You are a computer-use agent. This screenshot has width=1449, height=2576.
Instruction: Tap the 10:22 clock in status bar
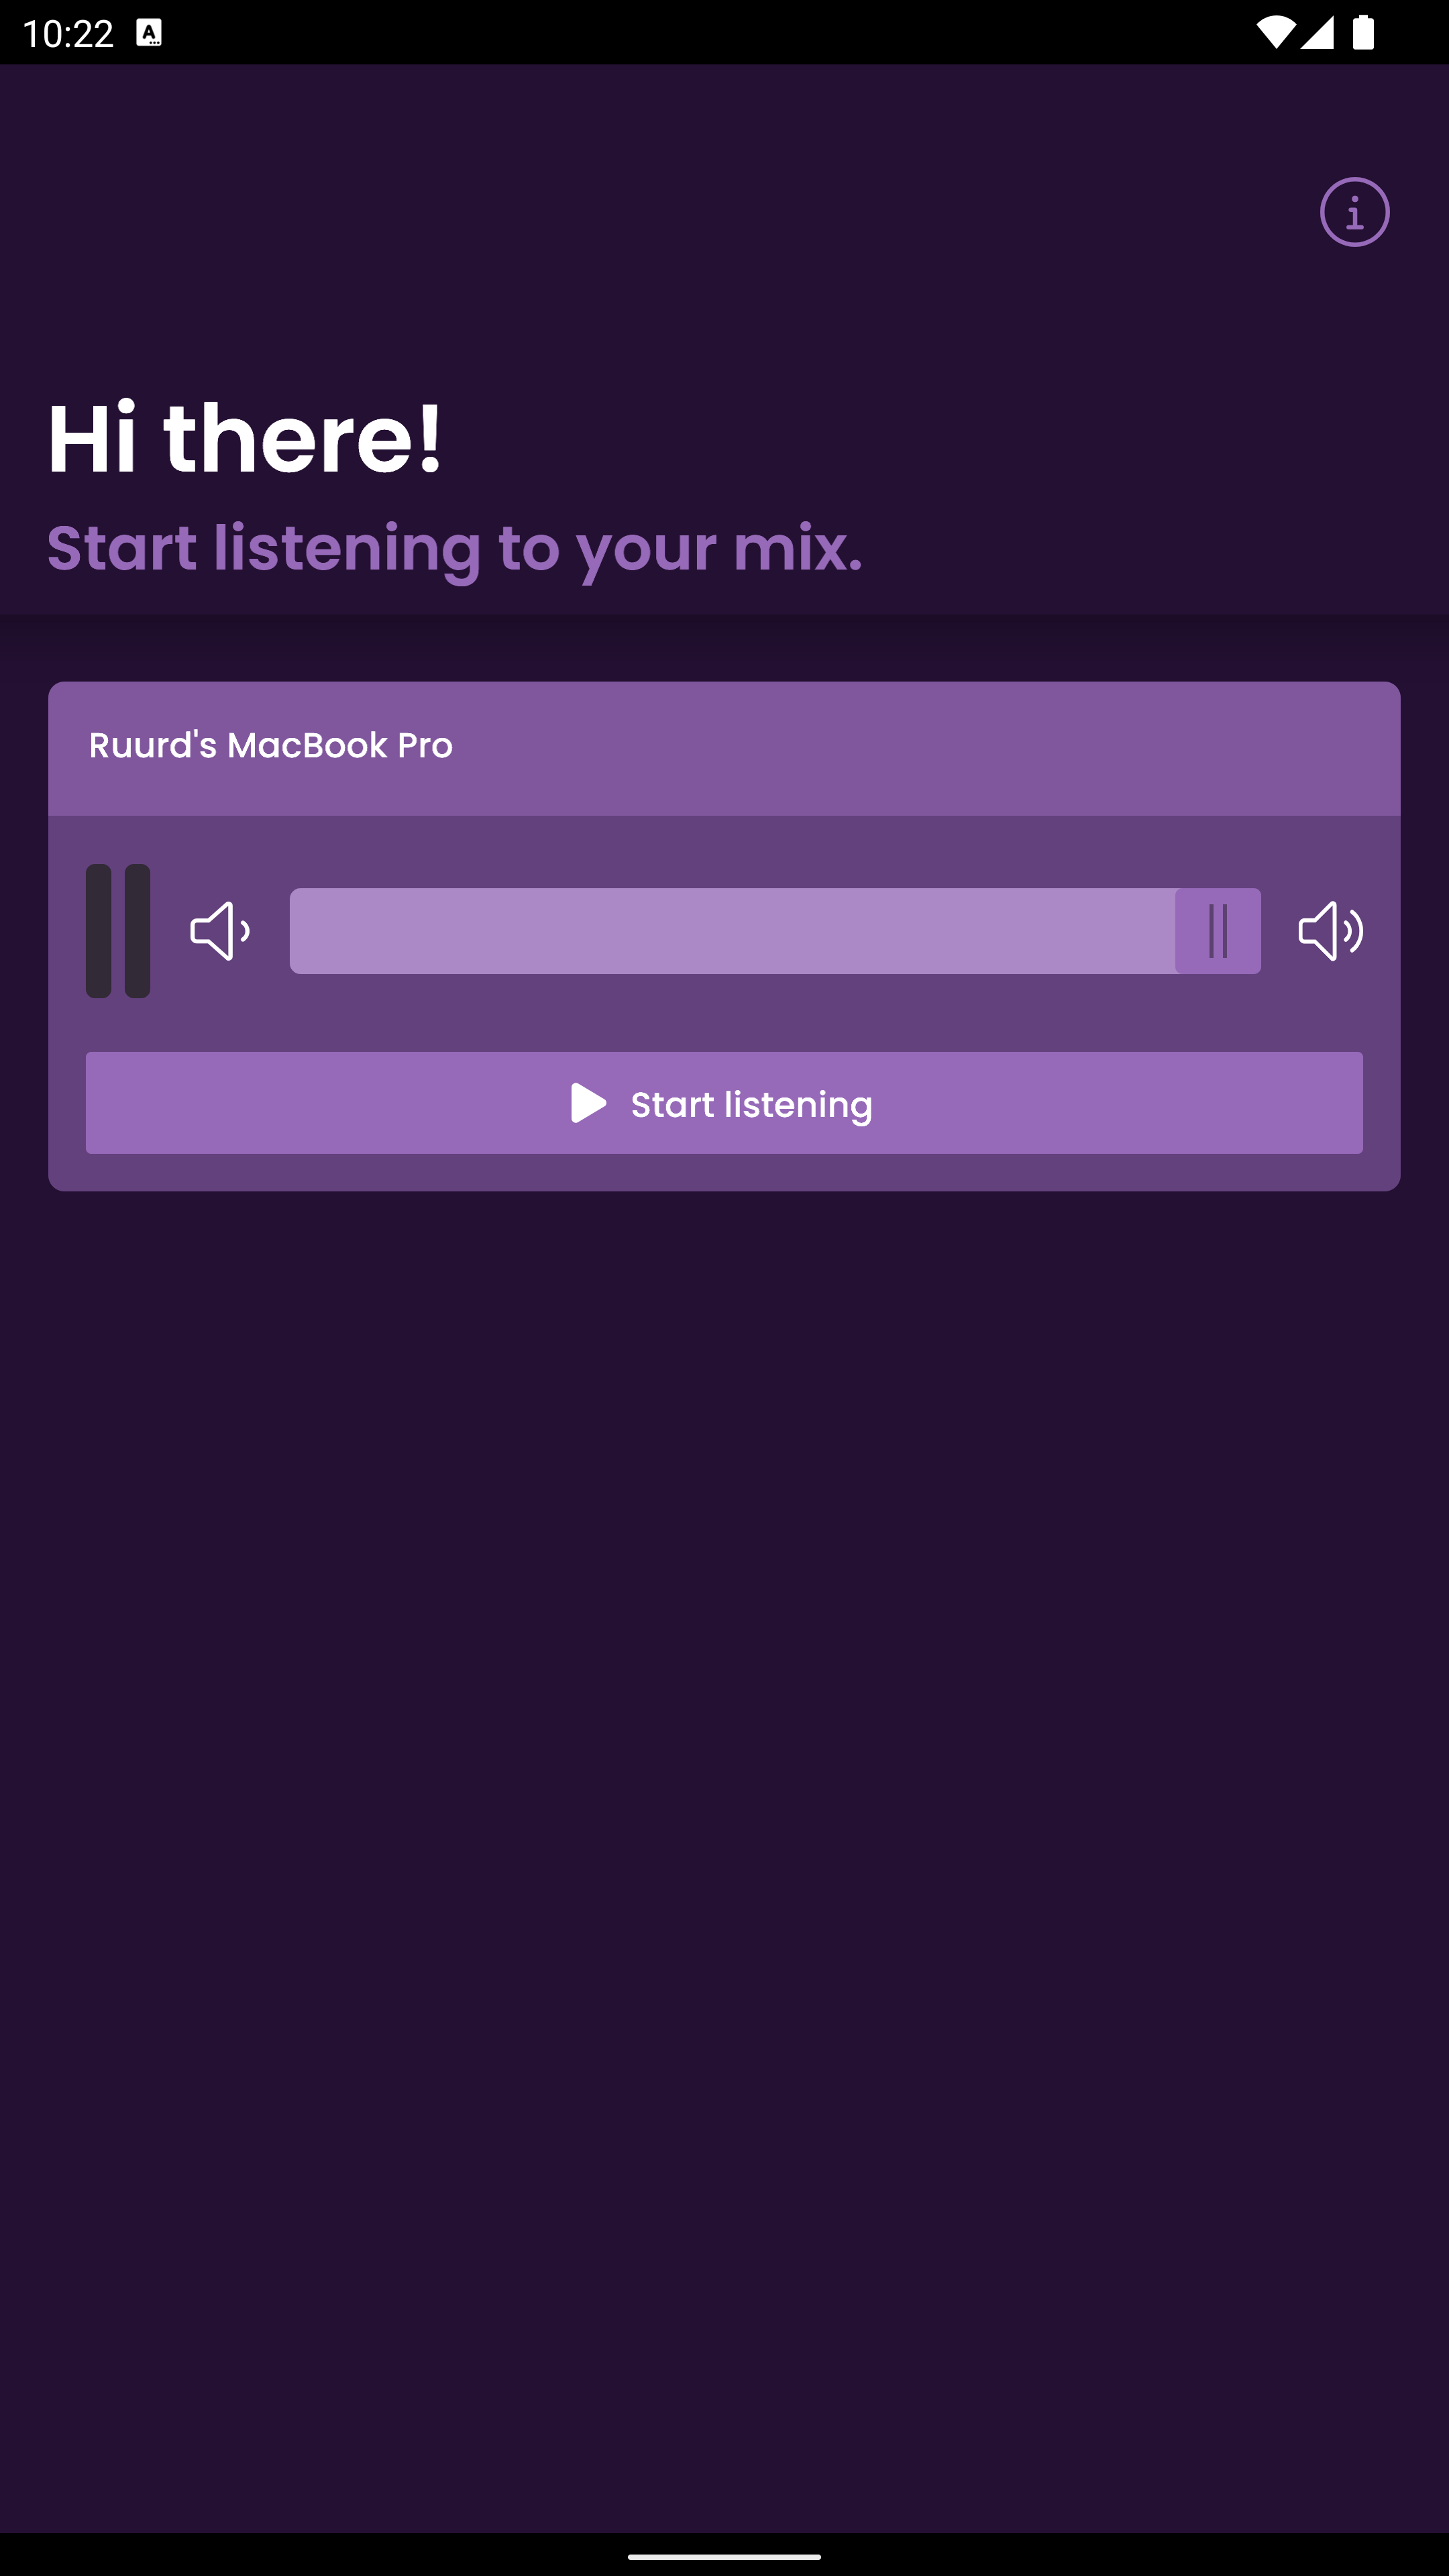68,33
